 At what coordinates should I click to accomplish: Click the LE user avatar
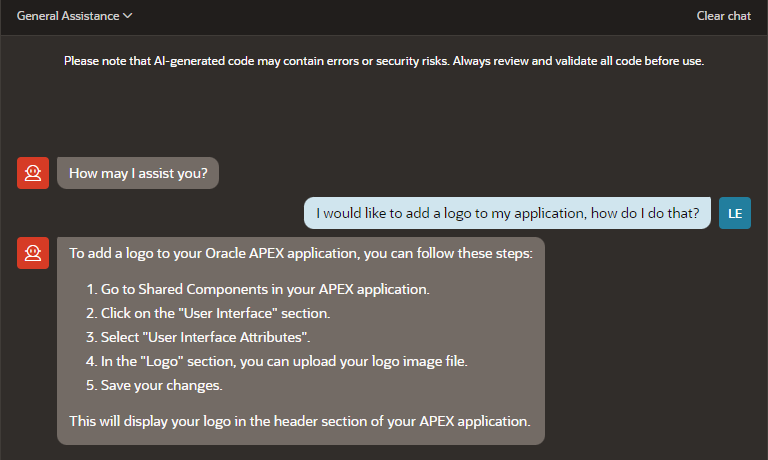click(735, 213)
